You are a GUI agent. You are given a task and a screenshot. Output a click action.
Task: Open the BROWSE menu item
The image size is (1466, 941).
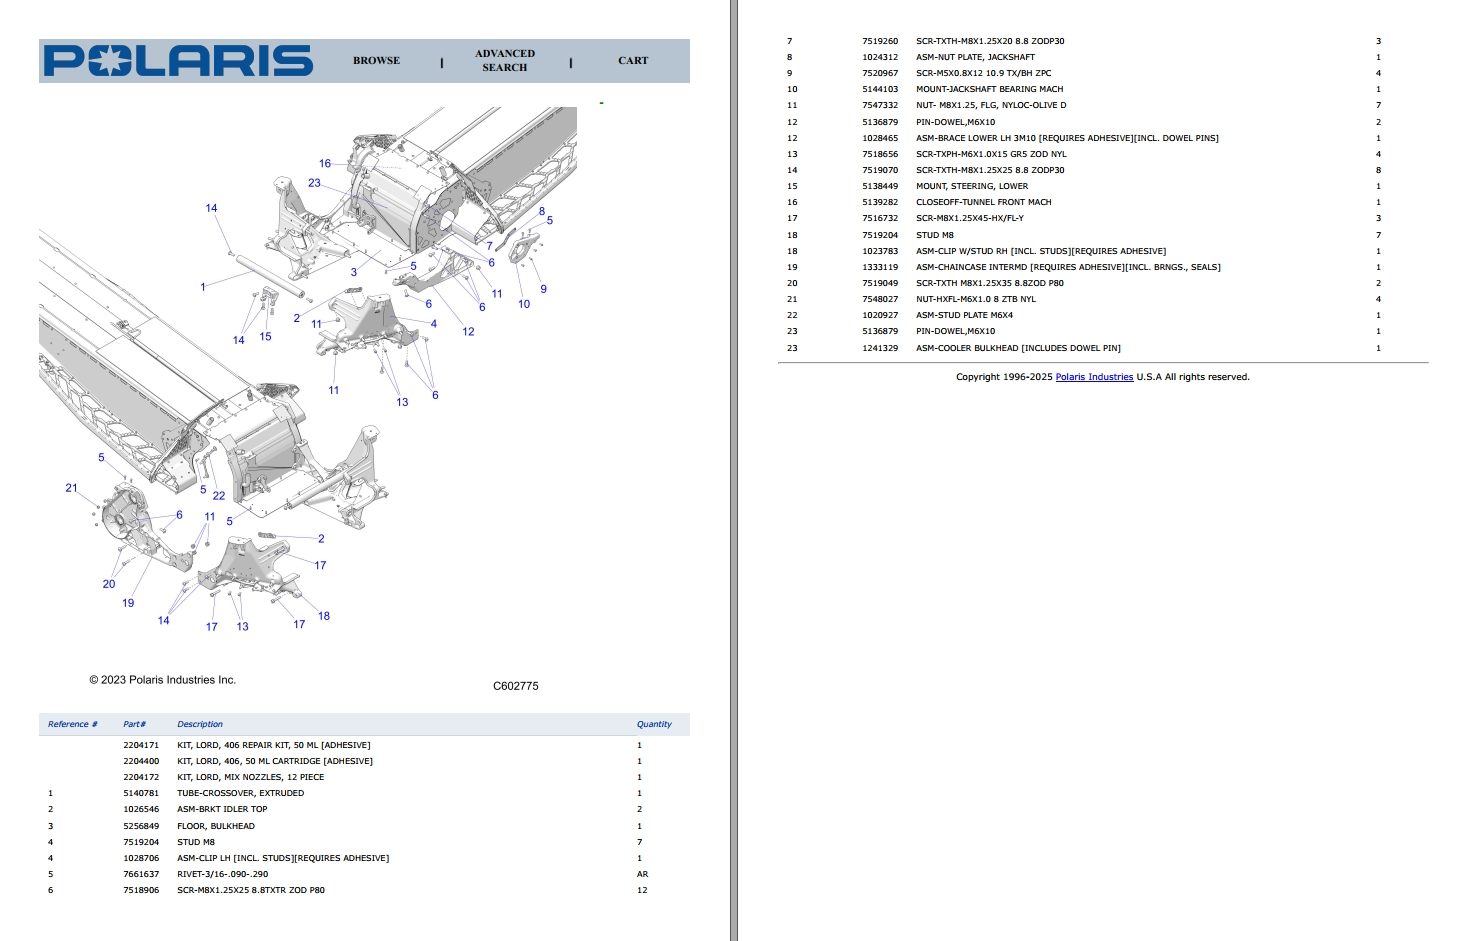click(376, 61)
